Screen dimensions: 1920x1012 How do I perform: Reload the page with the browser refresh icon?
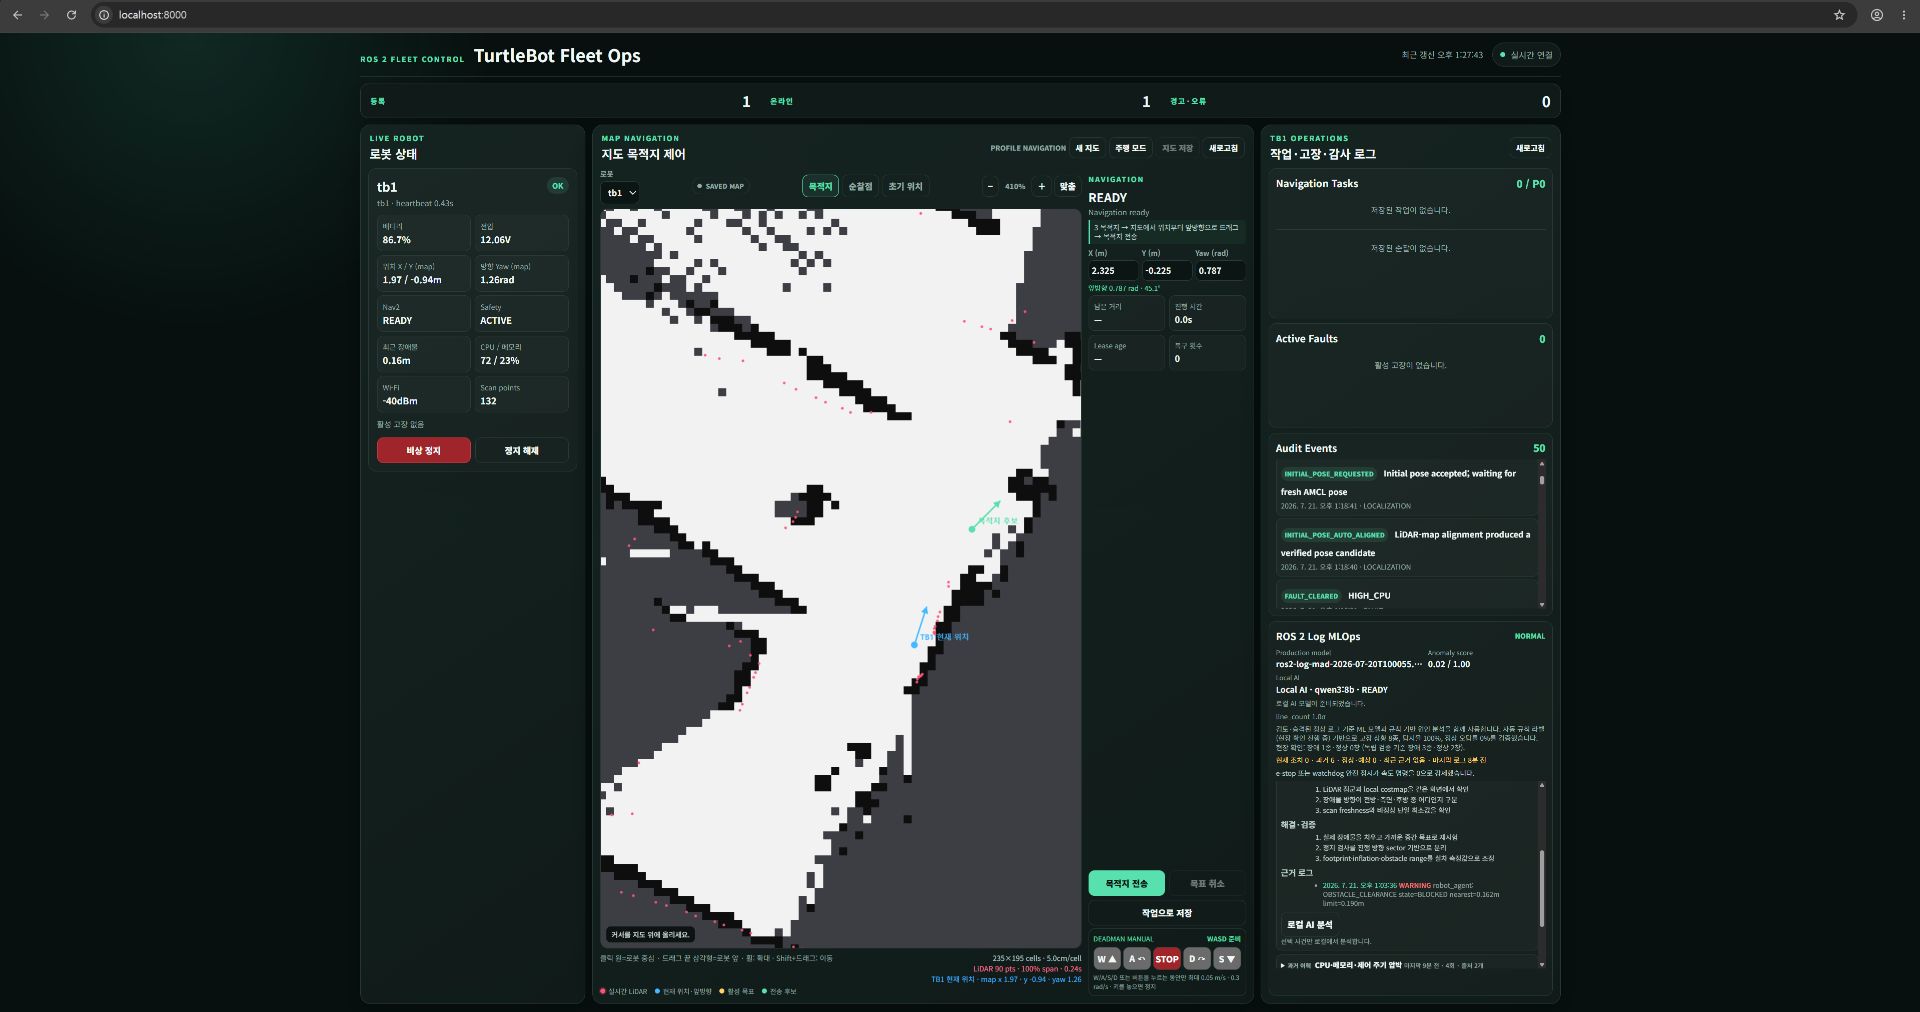point(71,15)
